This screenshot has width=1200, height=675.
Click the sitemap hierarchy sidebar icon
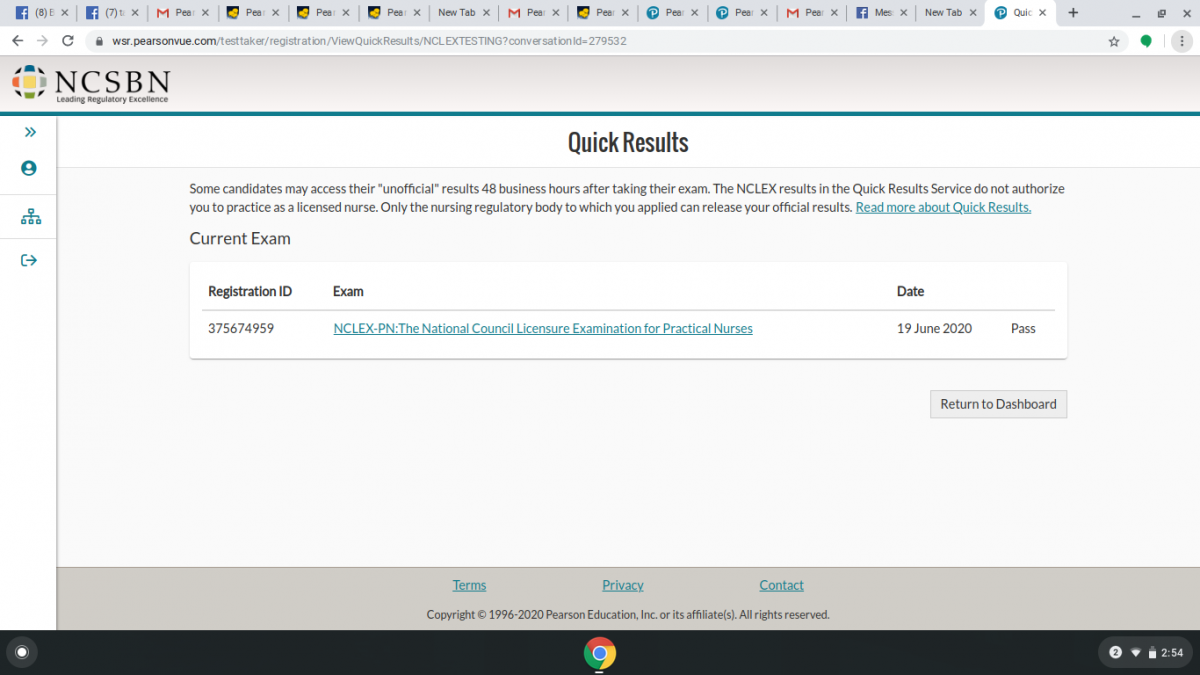pyautogui.click(x=30, y=217)
